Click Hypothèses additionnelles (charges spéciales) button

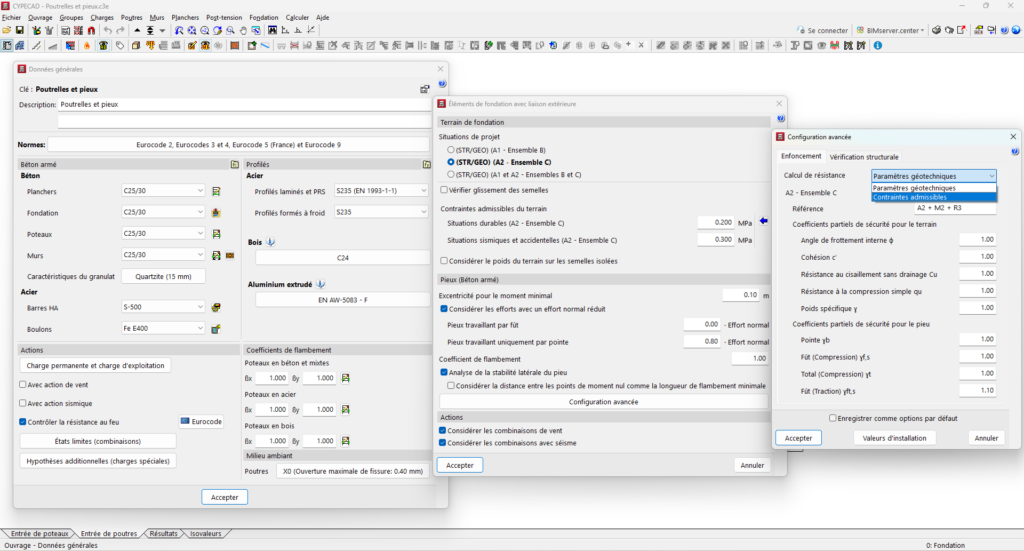[x=97, y=461]
